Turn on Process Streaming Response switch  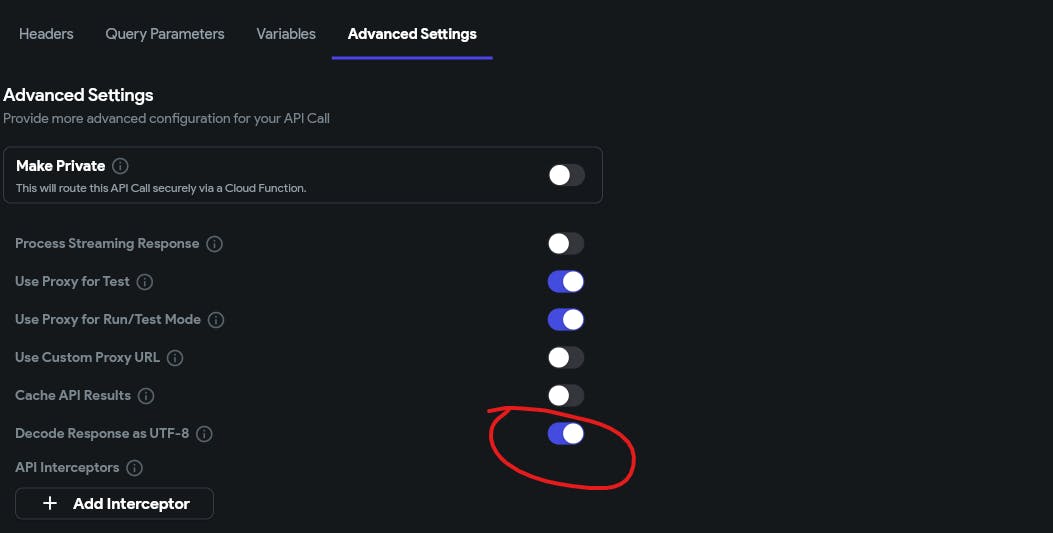point(565,244)
